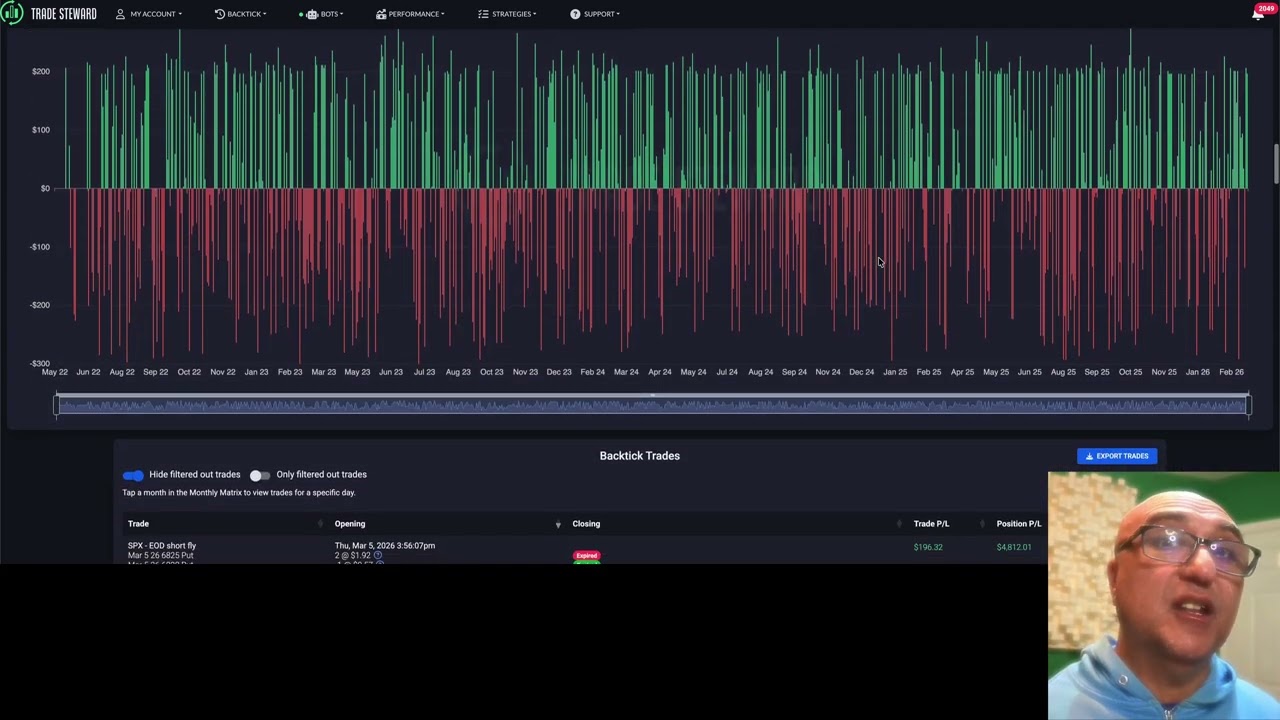
Task: Click the $0 y-axis label
Action: point(45,188)
